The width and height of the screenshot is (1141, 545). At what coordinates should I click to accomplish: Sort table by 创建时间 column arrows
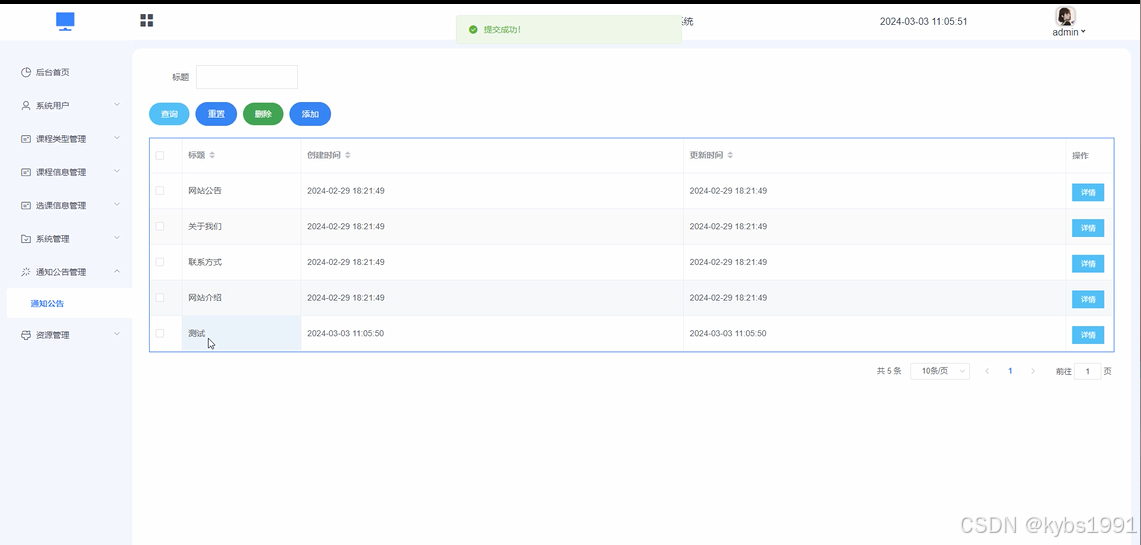348,156
